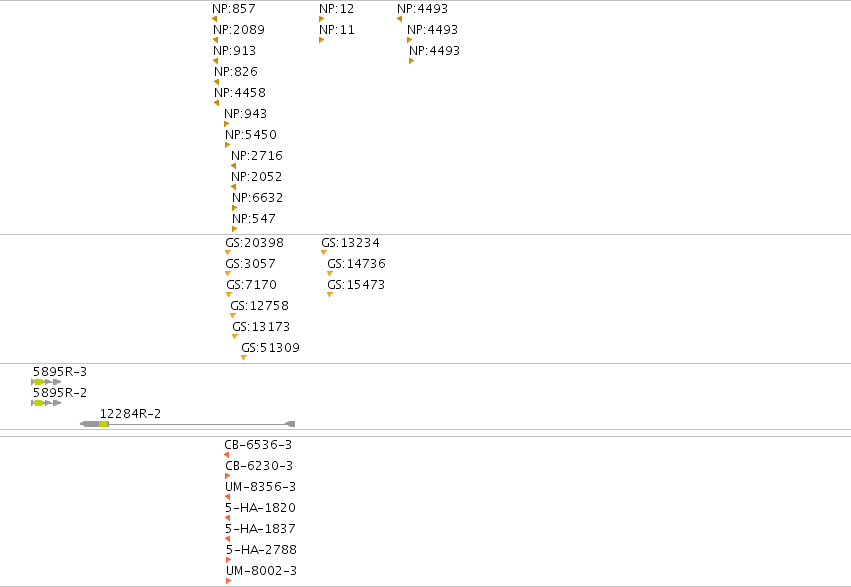This screenshot has height=587, width=851.
Task: Click the NP:943 text label
Action: tap(246, 114)
